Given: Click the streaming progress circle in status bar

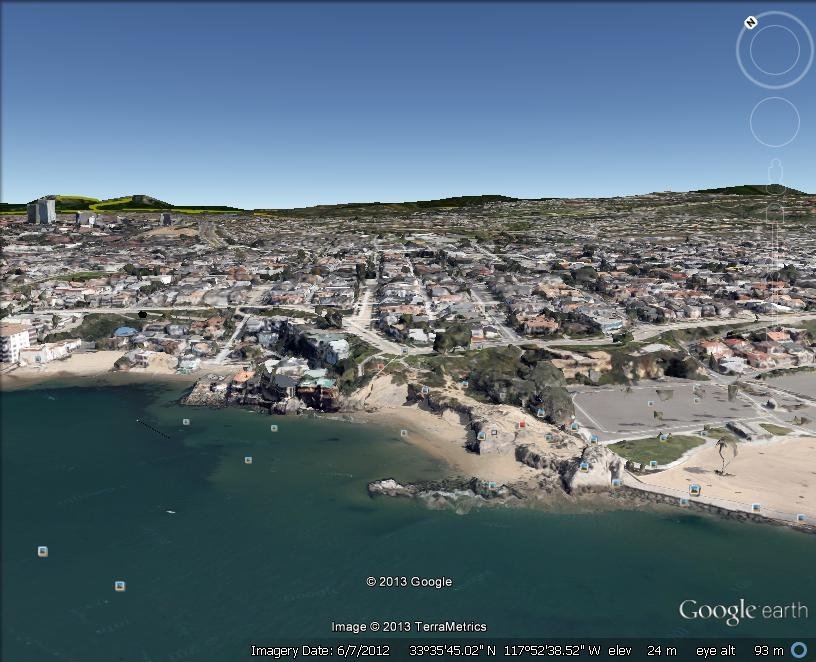Looking at the screenshot, I should coord(799,650).
